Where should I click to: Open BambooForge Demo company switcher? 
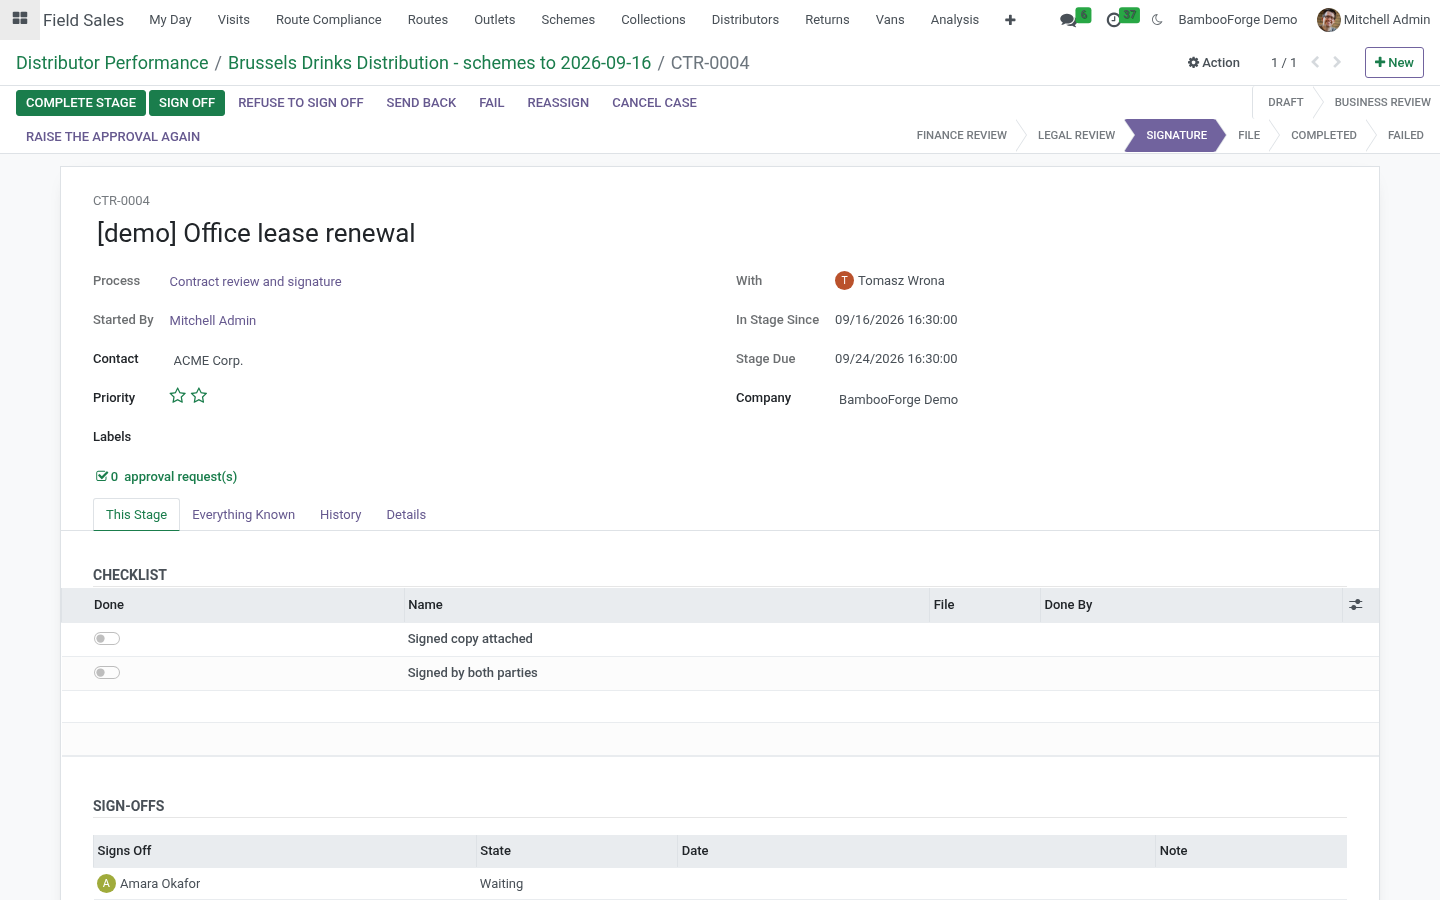click(x=1238, y=20)
